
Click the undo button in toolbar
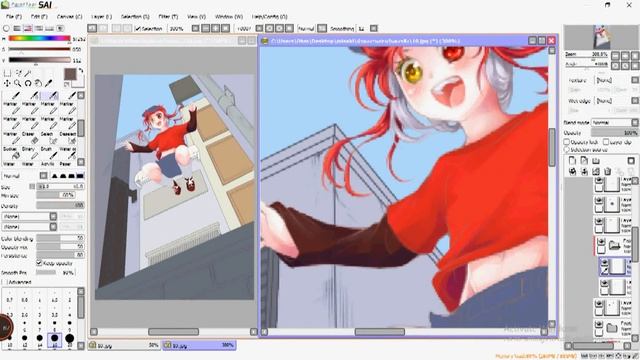(92, 28)
